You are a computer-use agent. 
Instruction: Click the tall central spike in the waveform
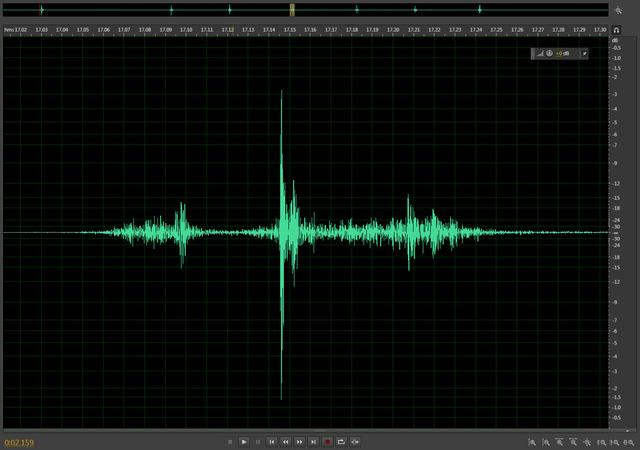click(281, 245)
